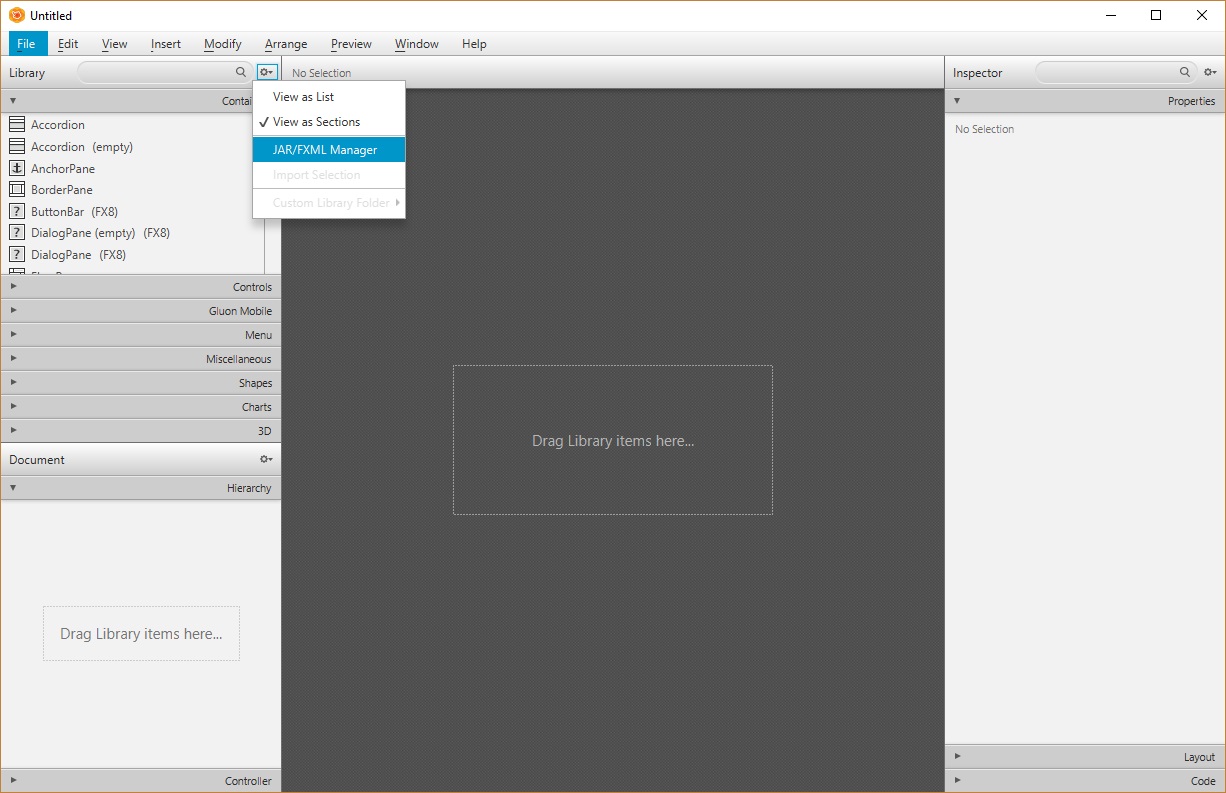Expand the Miscellaneous library section
Screen dimensions: 1226x793
(x=141, y=359)
